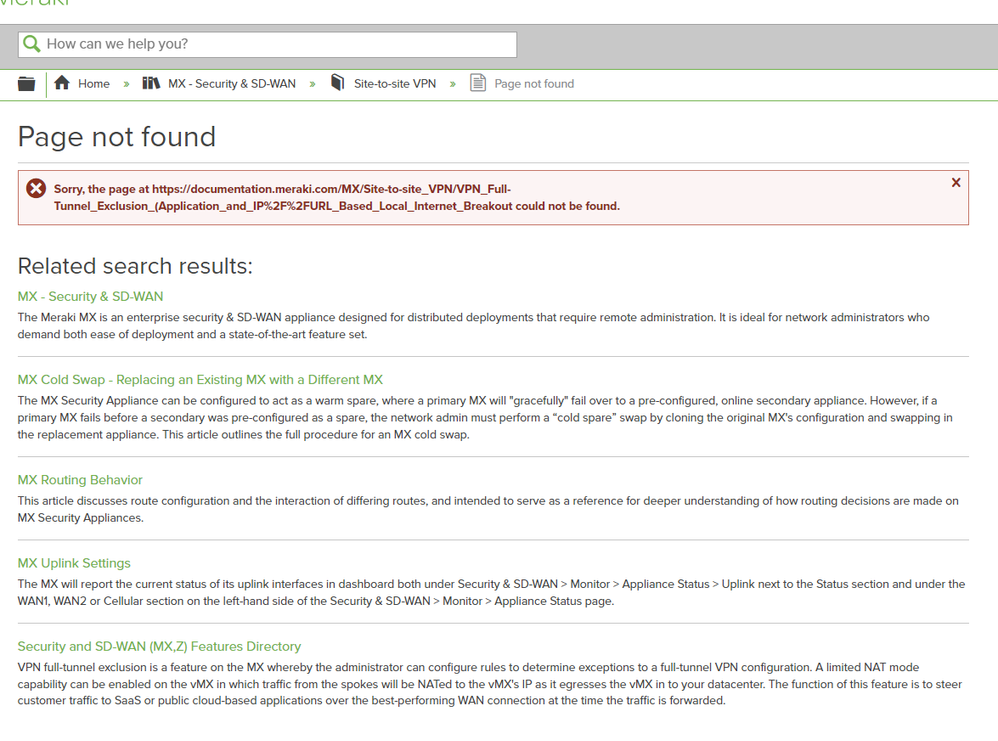This screenshot has height=741, width=998.
Task: Click the Home house icon
Action: point(62,83)
